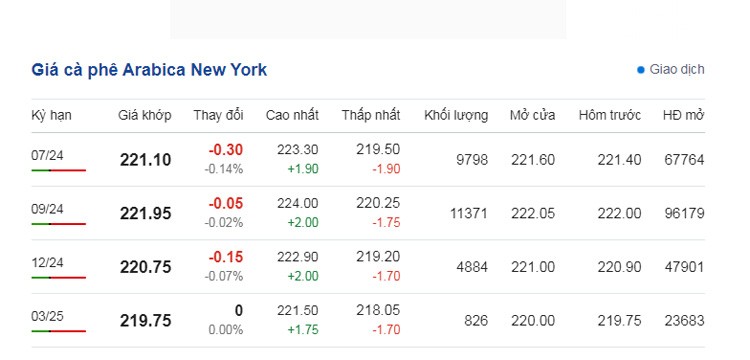The height and width of the screenshot is (360, 750).
Task: Click the range bar under 12/24
Action: click(59, 277)
